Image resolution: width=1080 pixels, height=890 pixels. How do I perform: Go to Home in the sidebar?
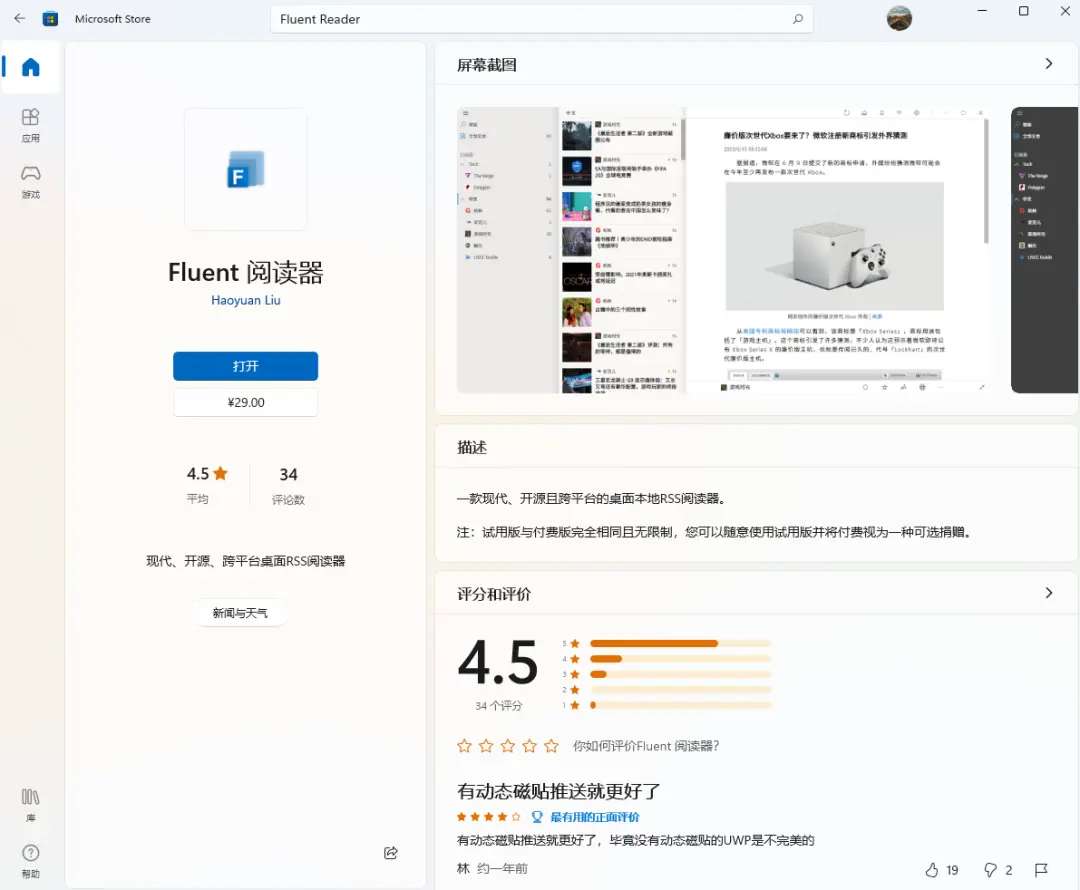coord(31,67)
